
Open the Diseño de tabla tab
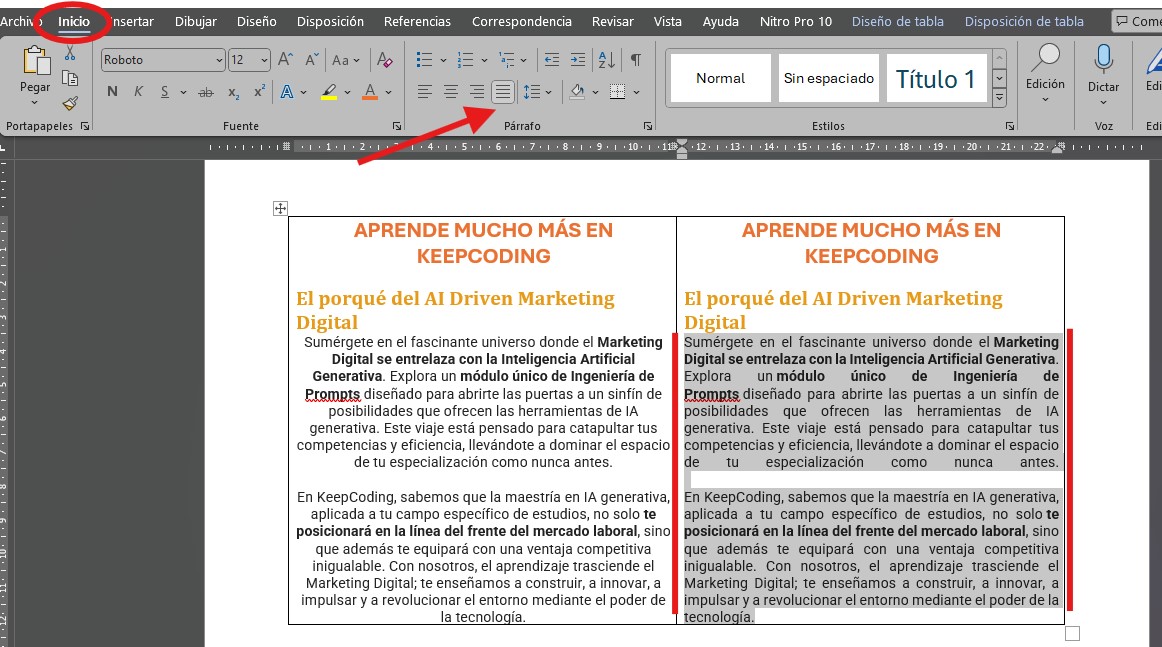point(897,21)
